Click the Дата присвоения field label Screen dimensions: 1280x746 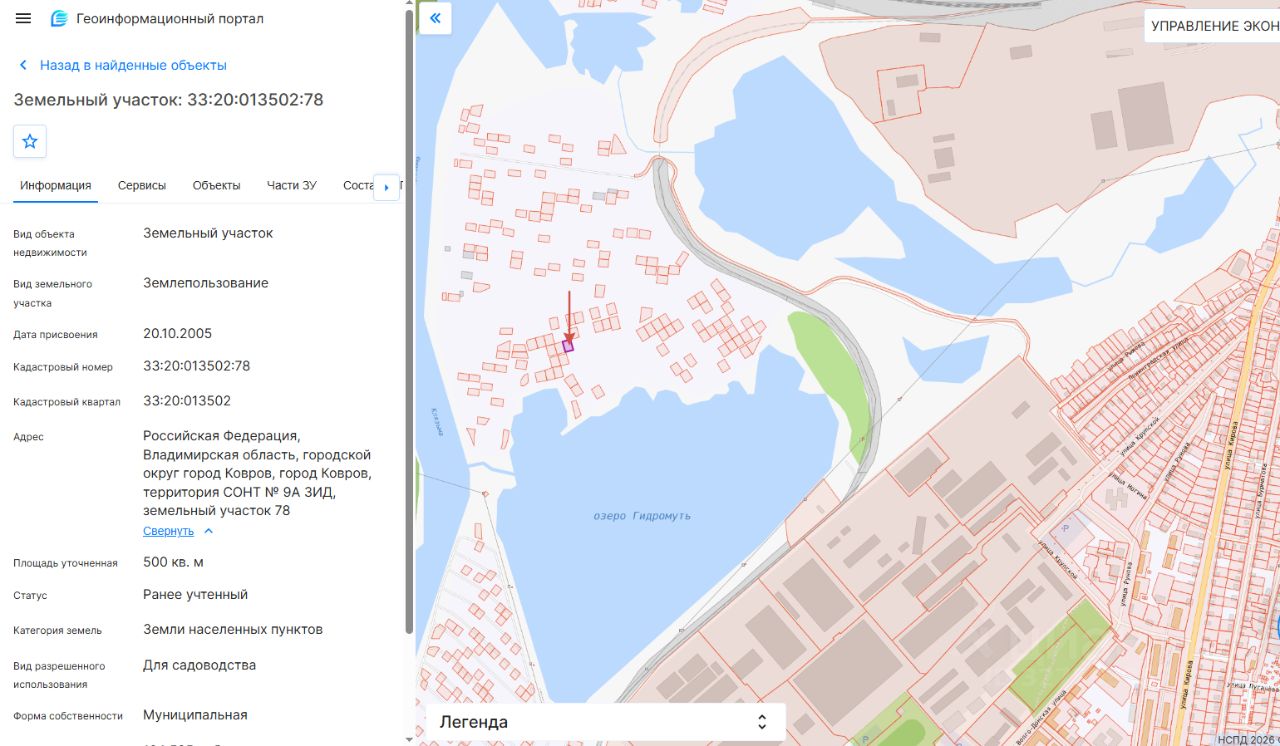tap(55, 335)
